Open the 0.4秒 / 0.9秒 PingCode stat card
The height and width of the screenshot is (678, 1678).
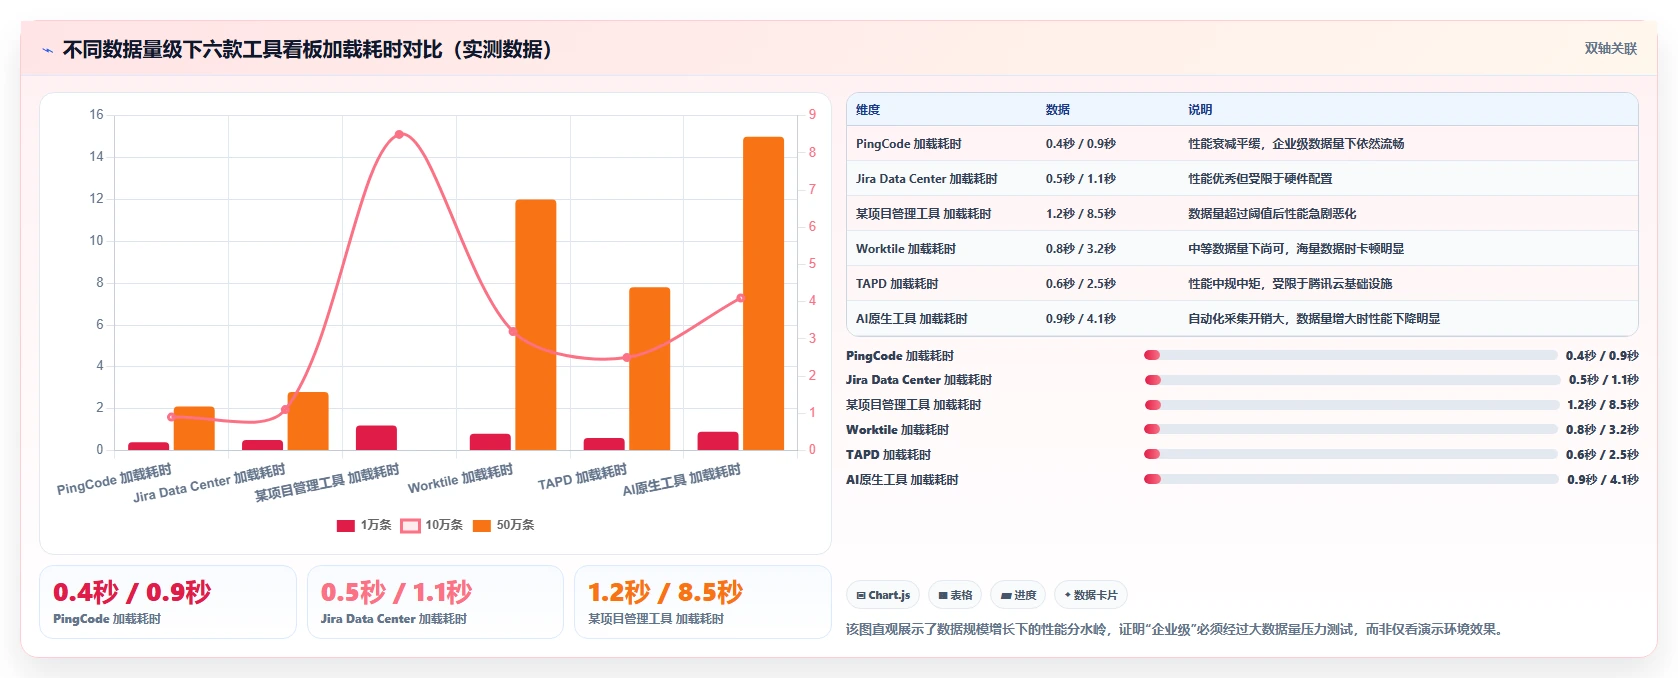[x=168, y=602]
